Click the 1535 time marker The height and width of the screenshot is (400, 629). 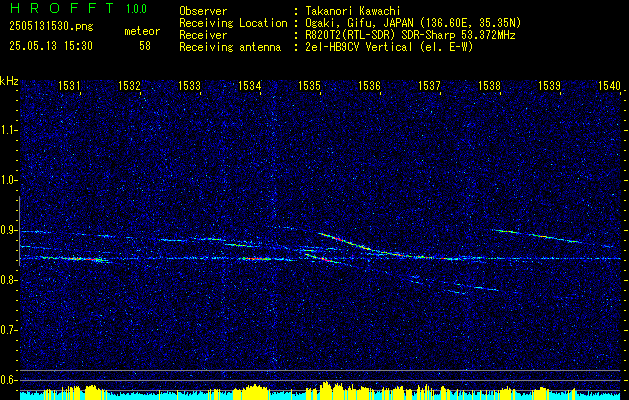309,85
